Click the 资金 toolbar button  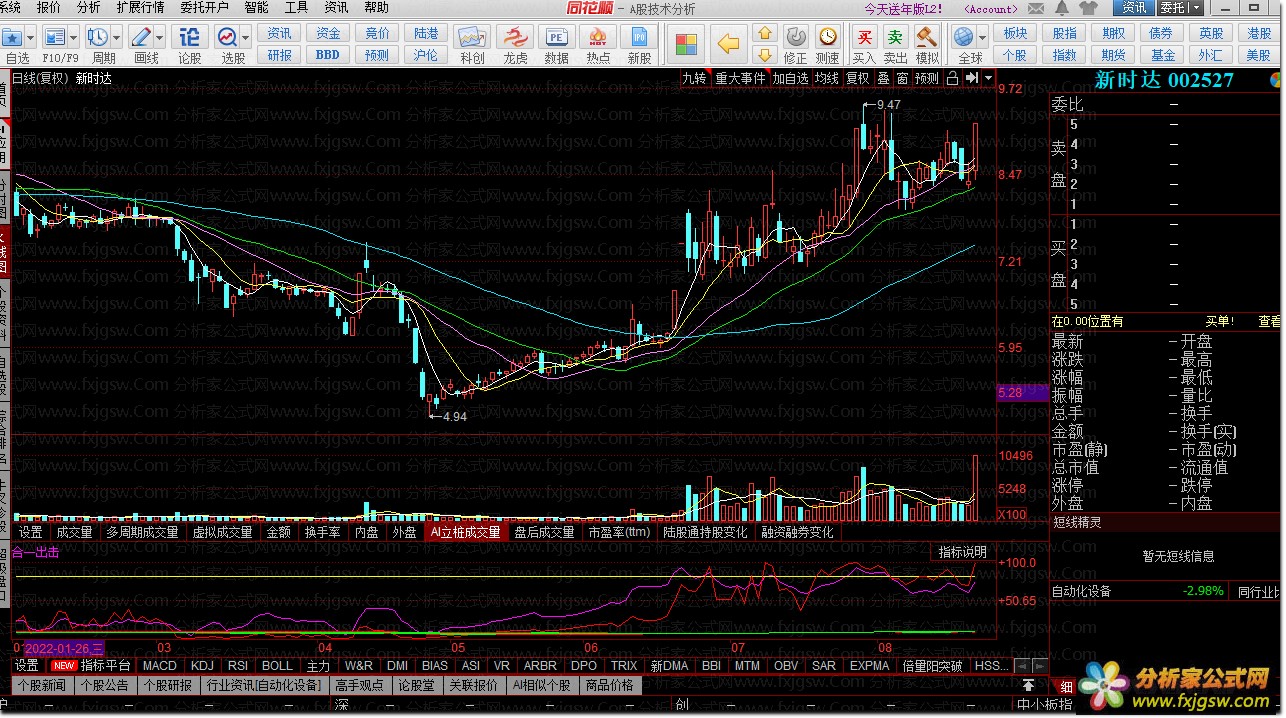329,33
